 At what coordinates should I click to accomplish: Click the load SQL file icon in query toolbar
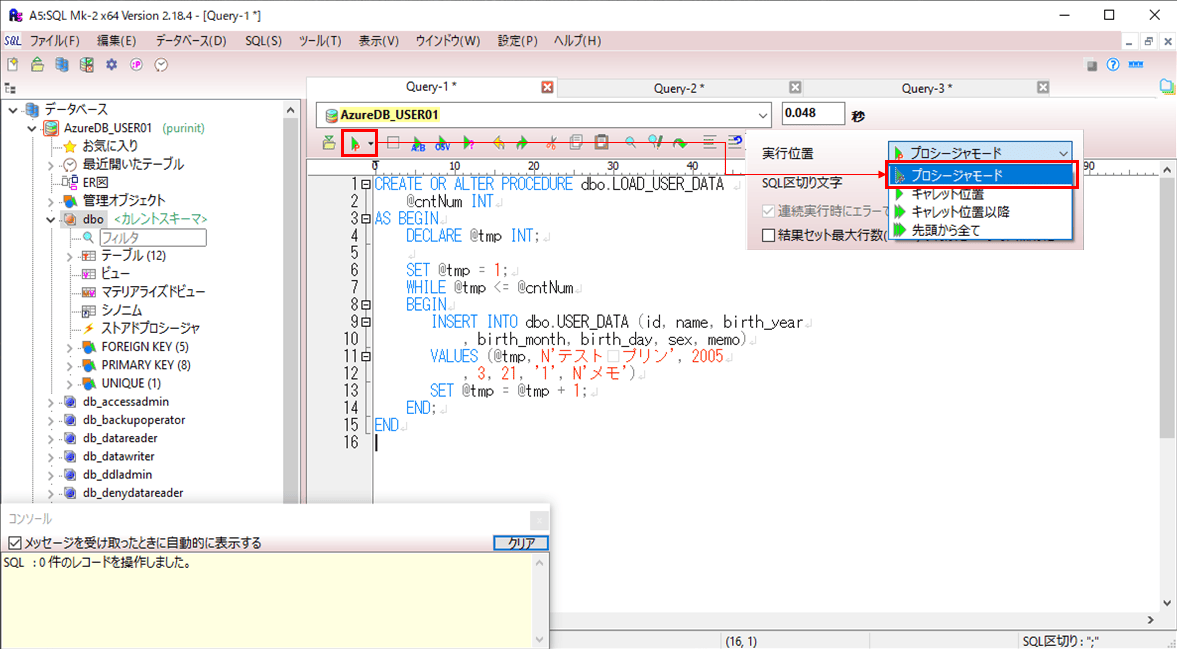point(329,143)
